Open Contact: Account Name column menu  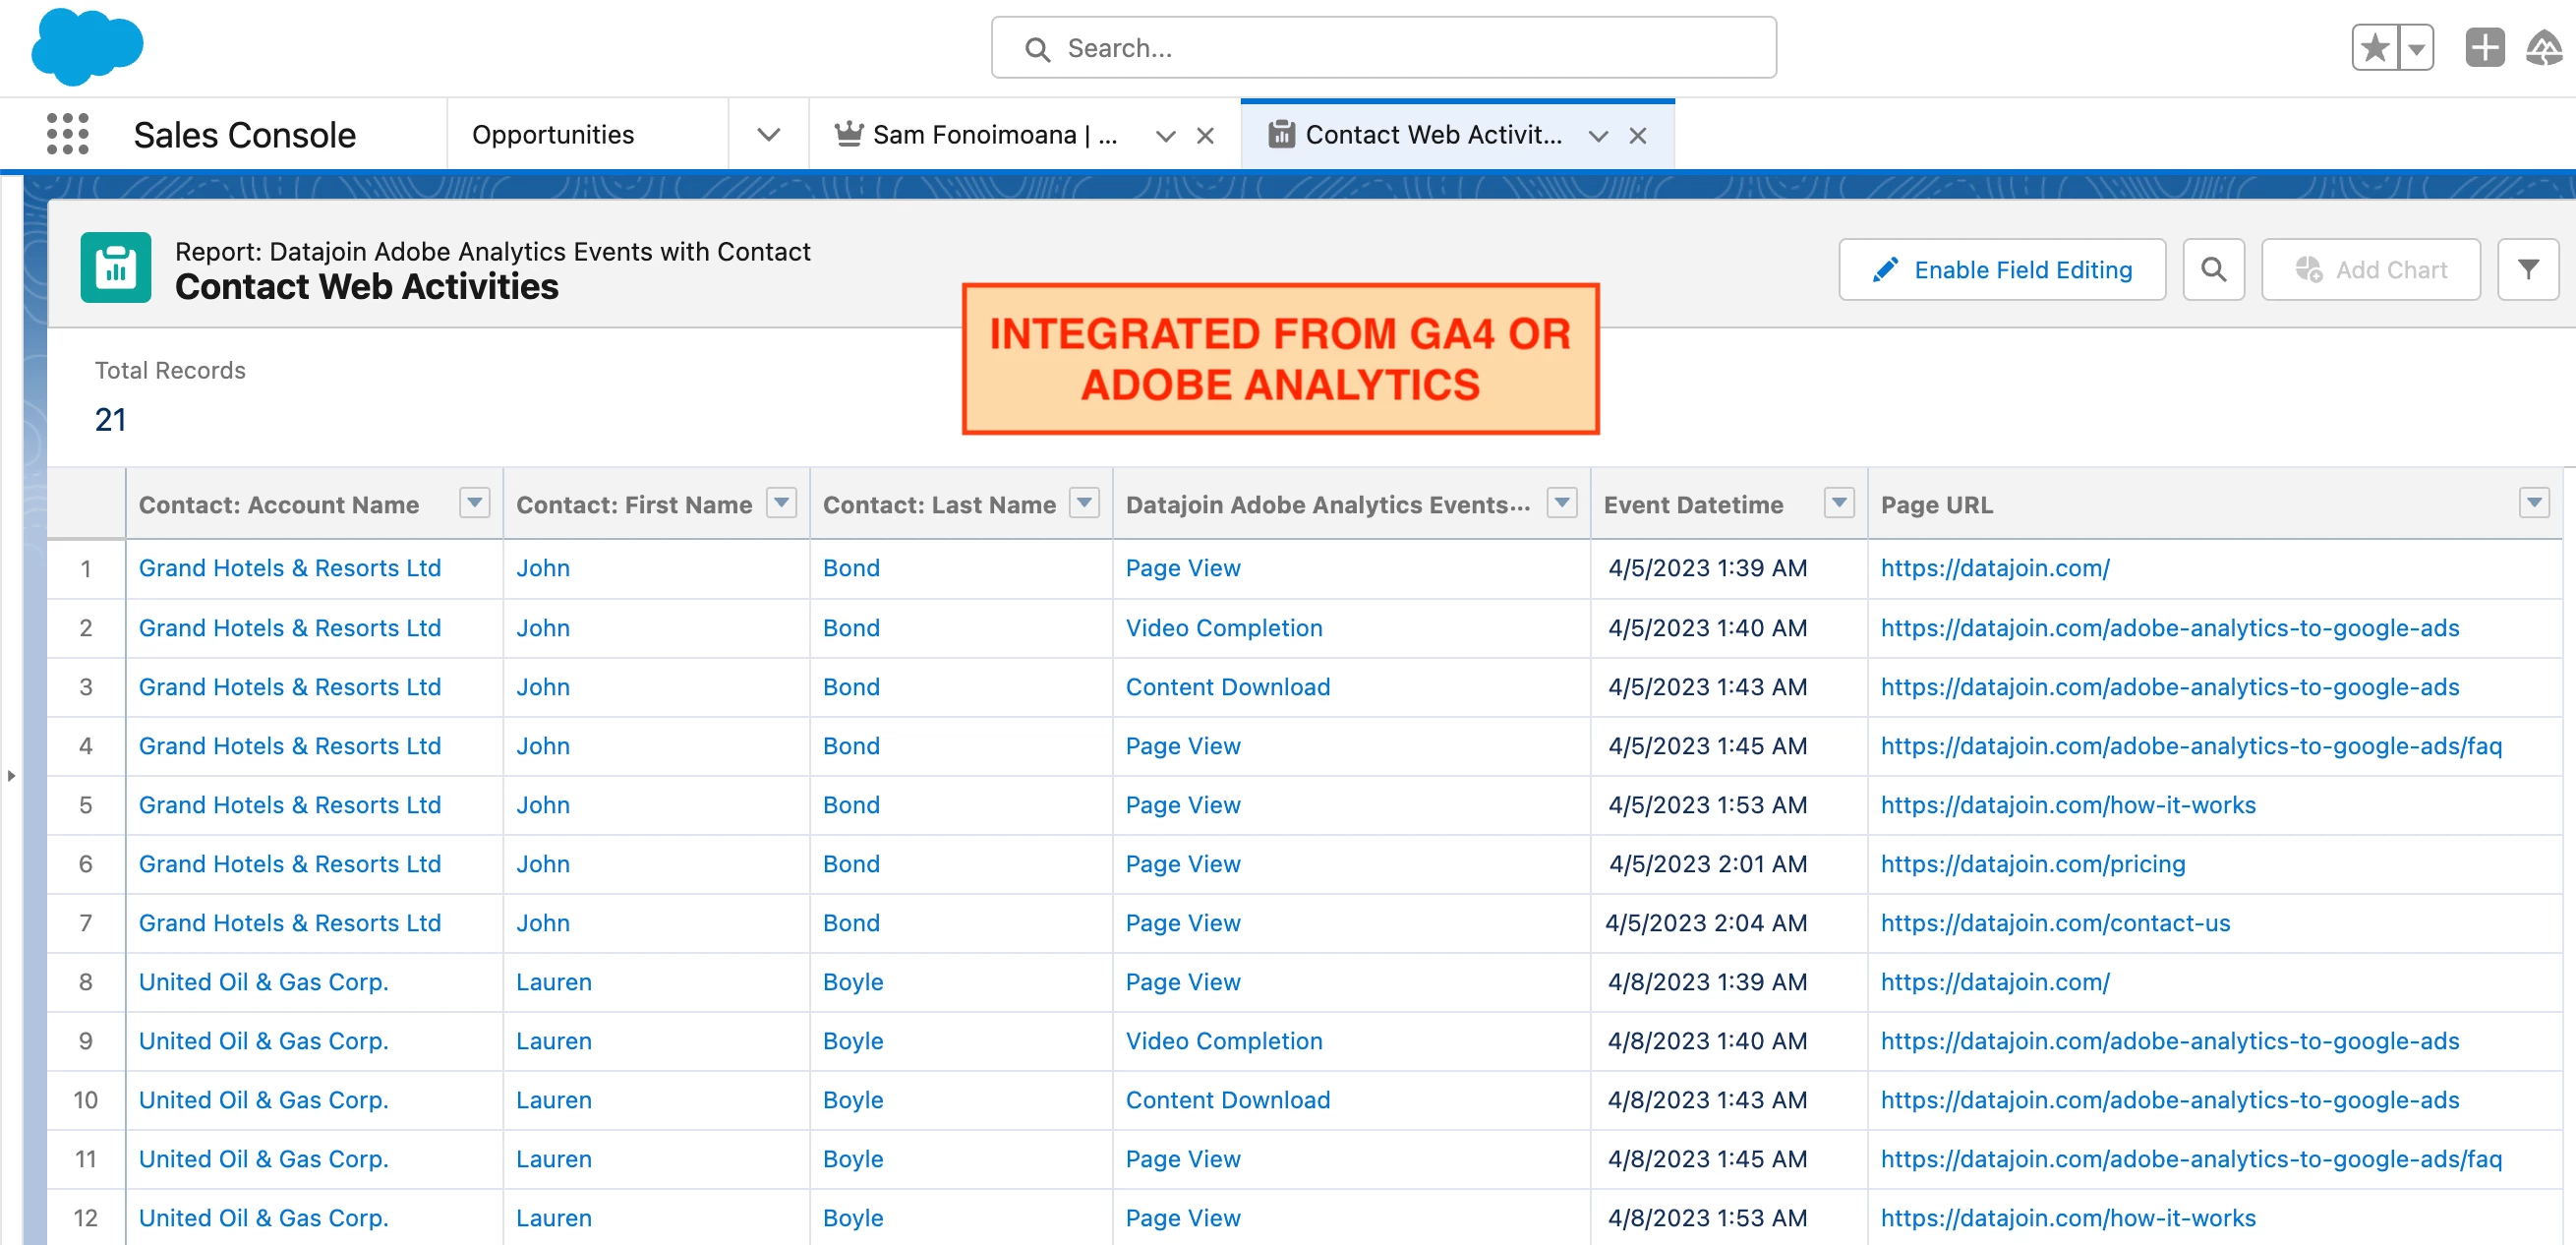(x=475, y=502)
